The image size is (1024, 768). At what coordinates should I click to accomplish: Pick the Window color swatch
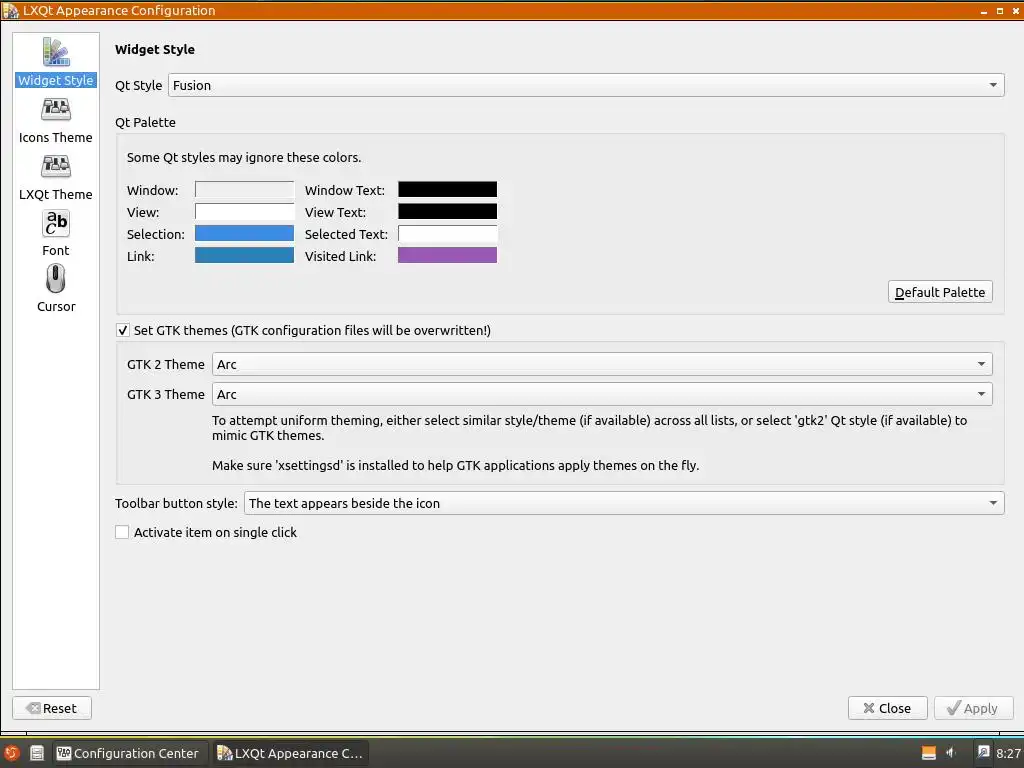244,190
